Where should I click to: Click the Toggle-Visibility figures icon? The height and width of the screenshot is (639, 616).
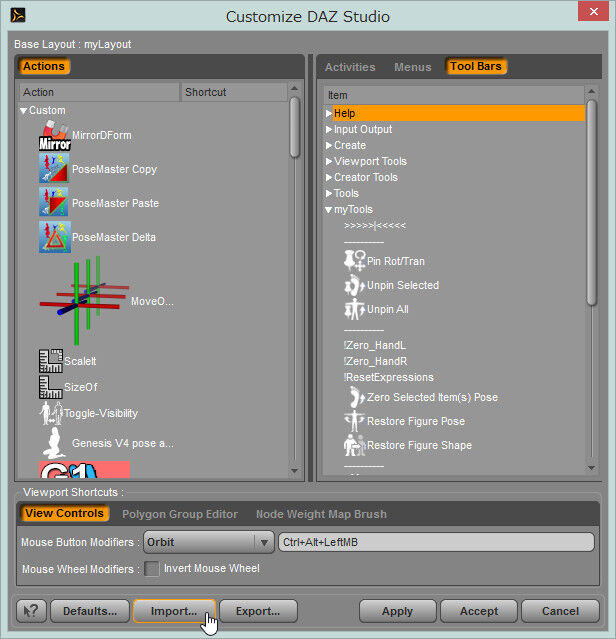51,413
